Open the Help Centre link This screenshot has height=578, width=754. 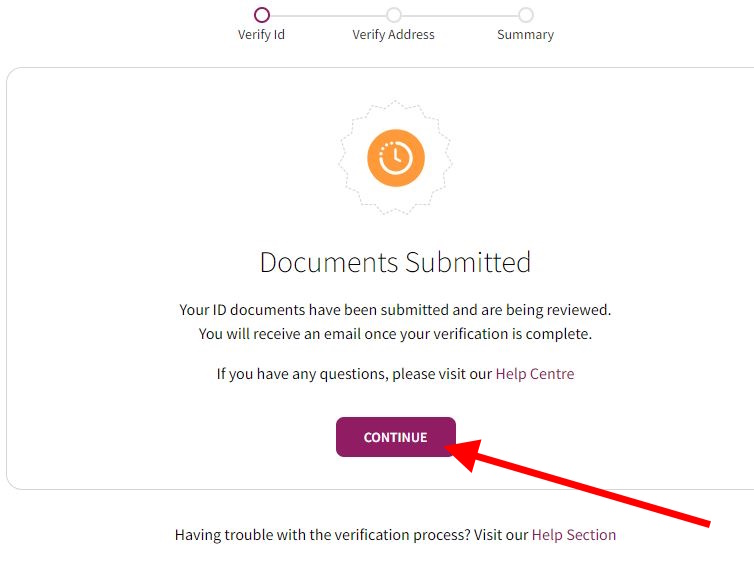pos(535,374)
